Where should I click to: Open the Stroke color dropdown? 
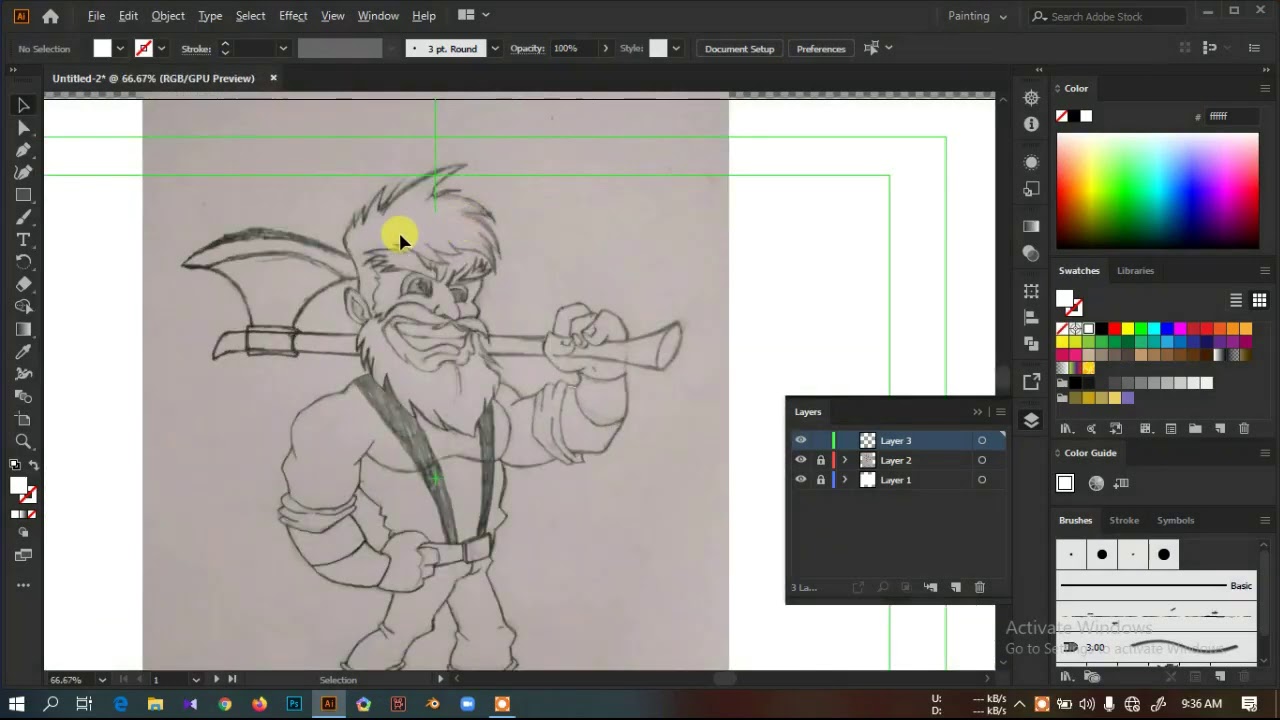[x=161, y=48]
